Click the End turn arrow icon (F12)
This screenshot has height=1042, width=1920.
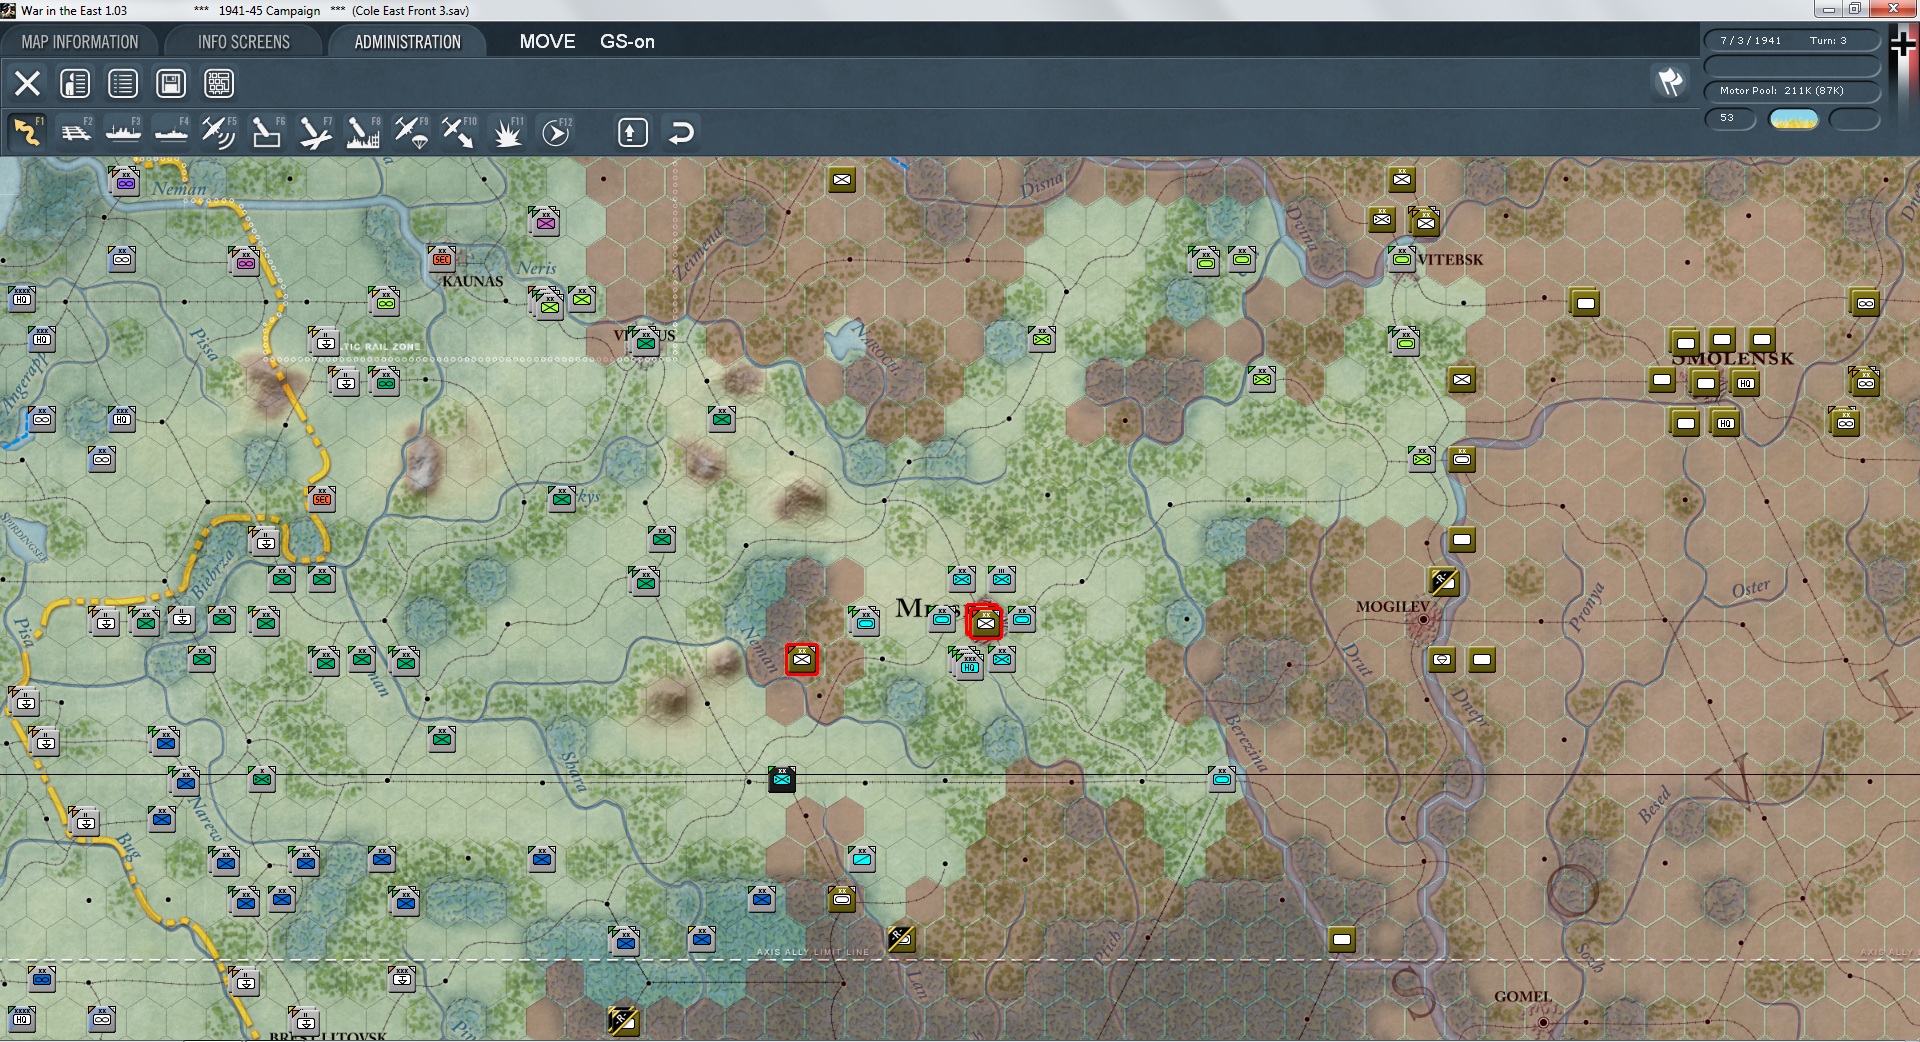point(556,132)
